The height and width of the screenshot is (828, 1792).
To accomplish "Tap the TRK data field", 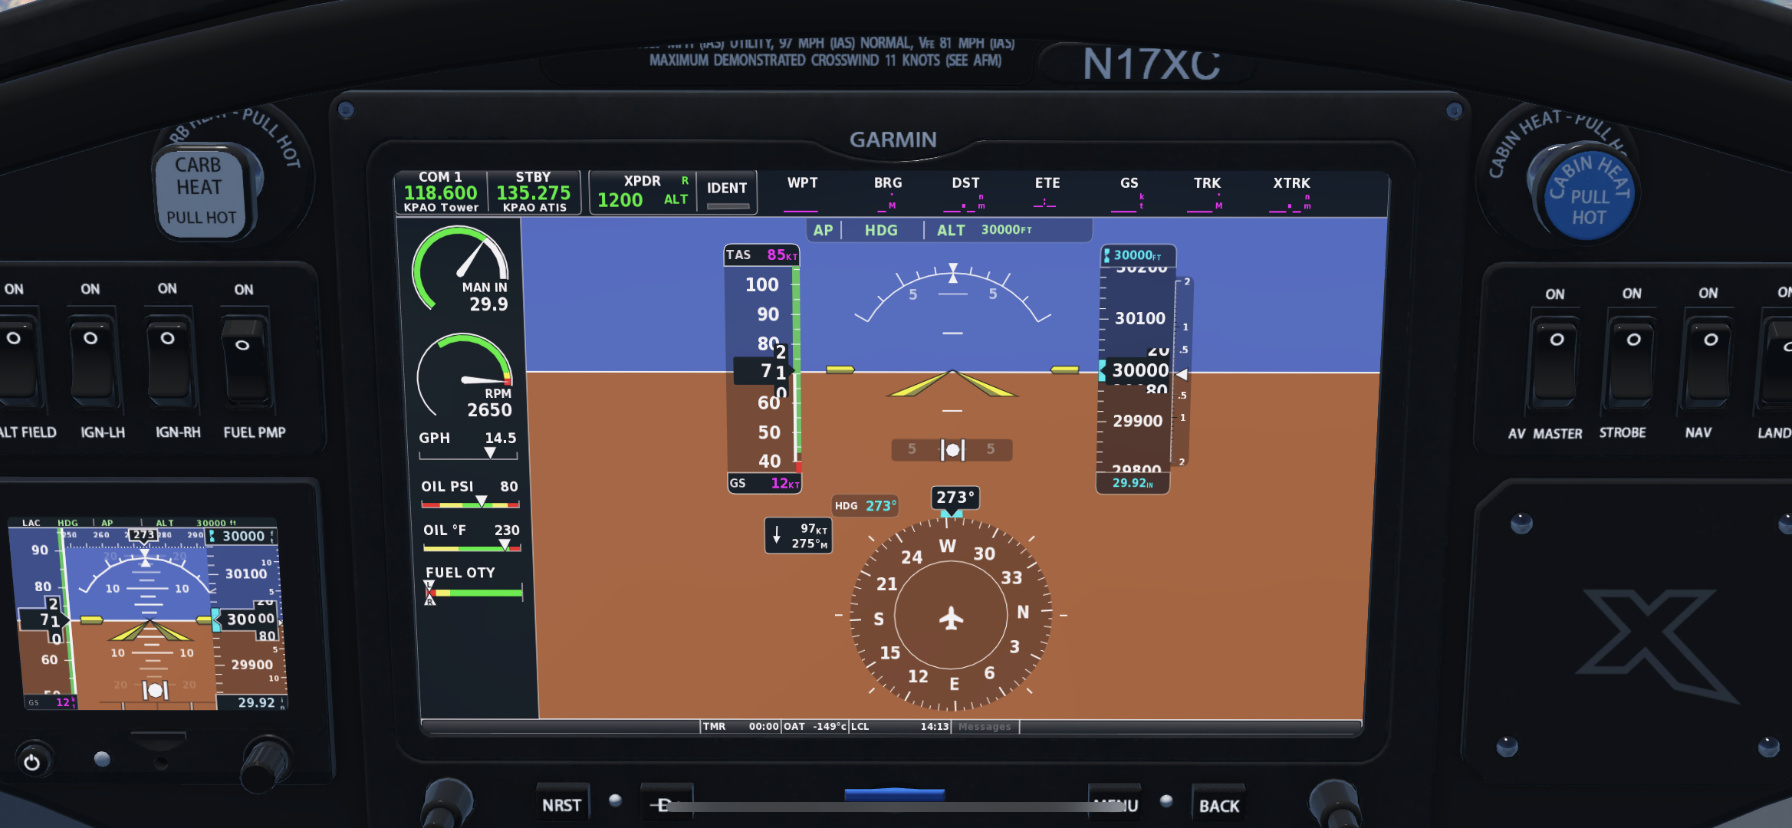I will click(1207, 194).
